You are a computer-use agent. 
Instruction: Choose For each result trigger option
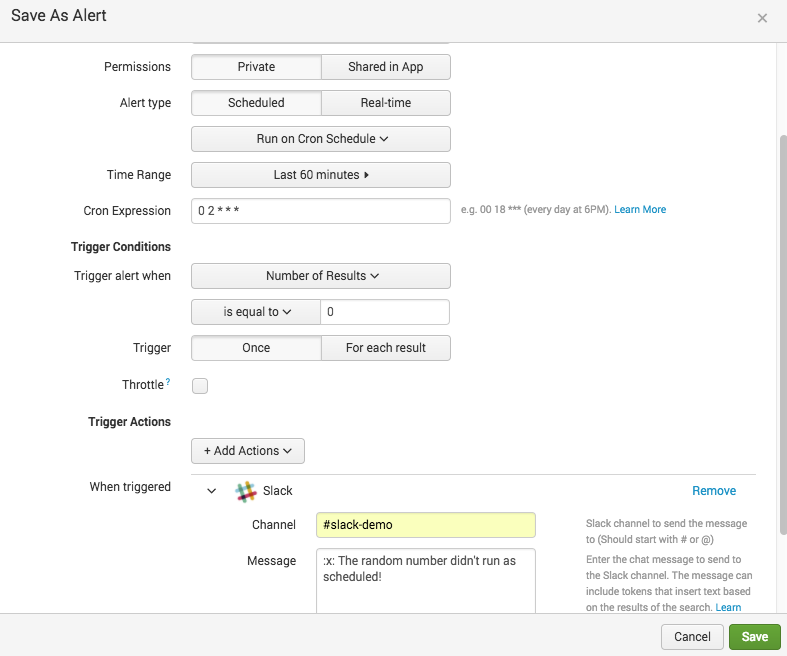[385, 348]
